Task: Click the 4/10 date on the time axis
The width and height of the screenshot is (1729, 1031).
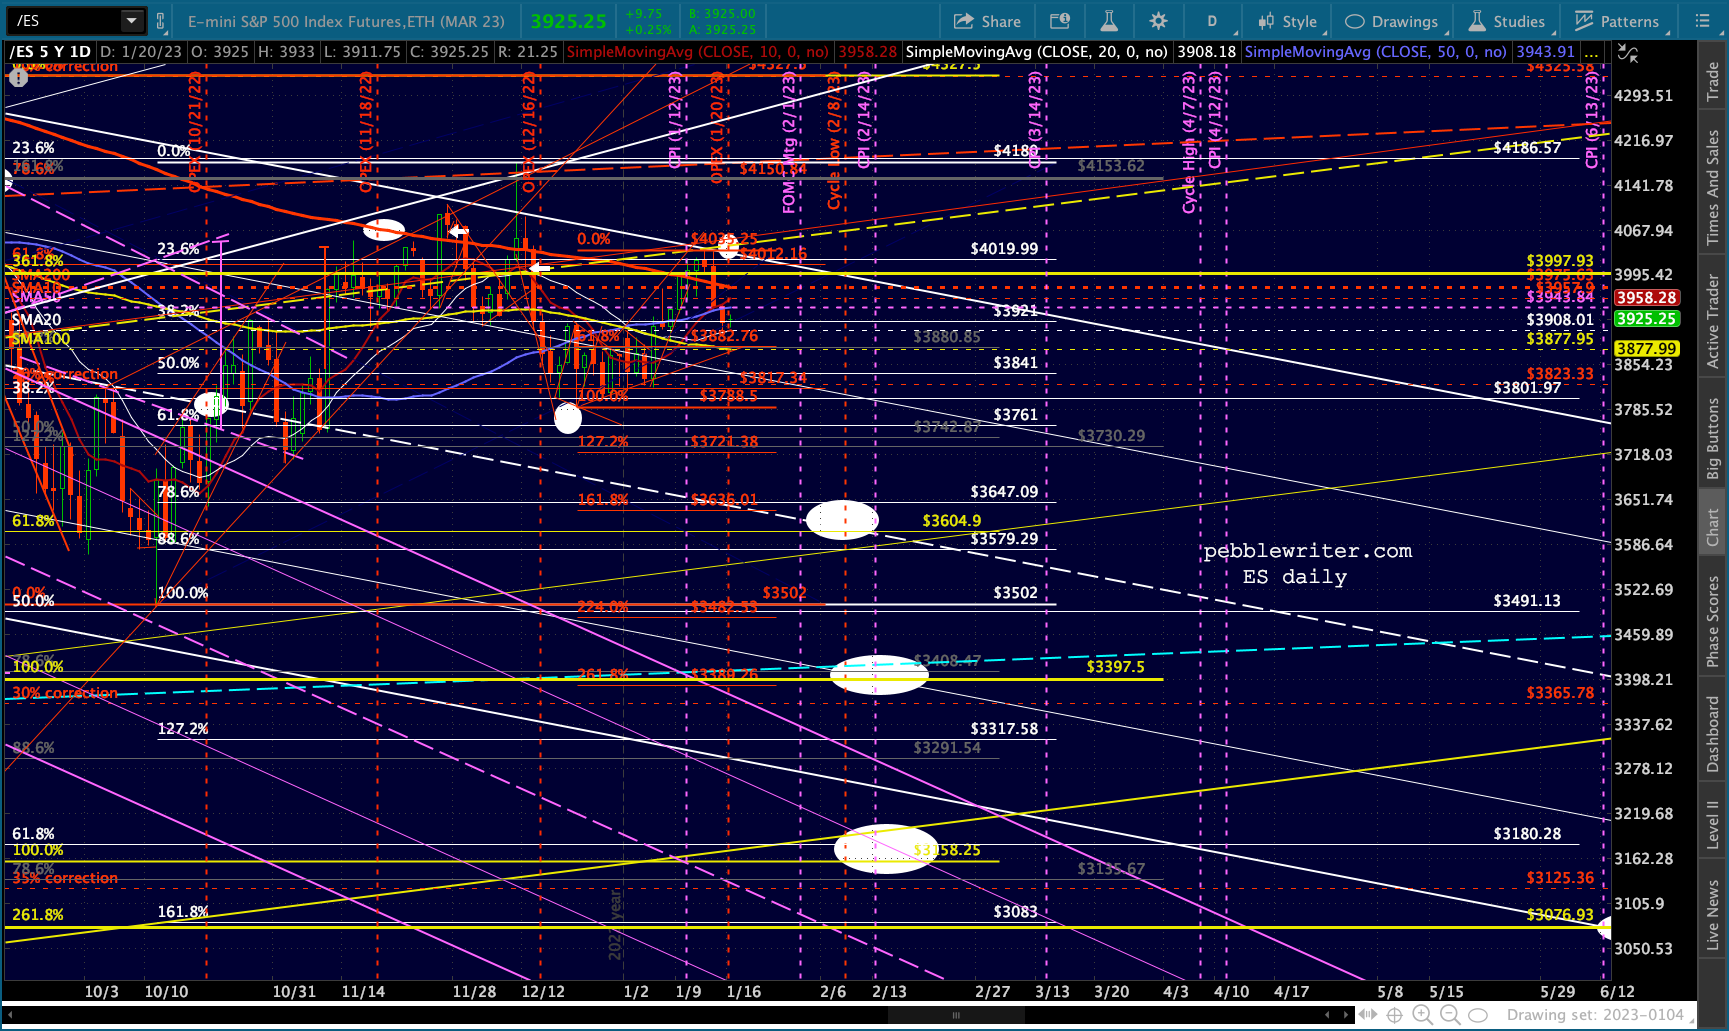Action: [1231, 992]
